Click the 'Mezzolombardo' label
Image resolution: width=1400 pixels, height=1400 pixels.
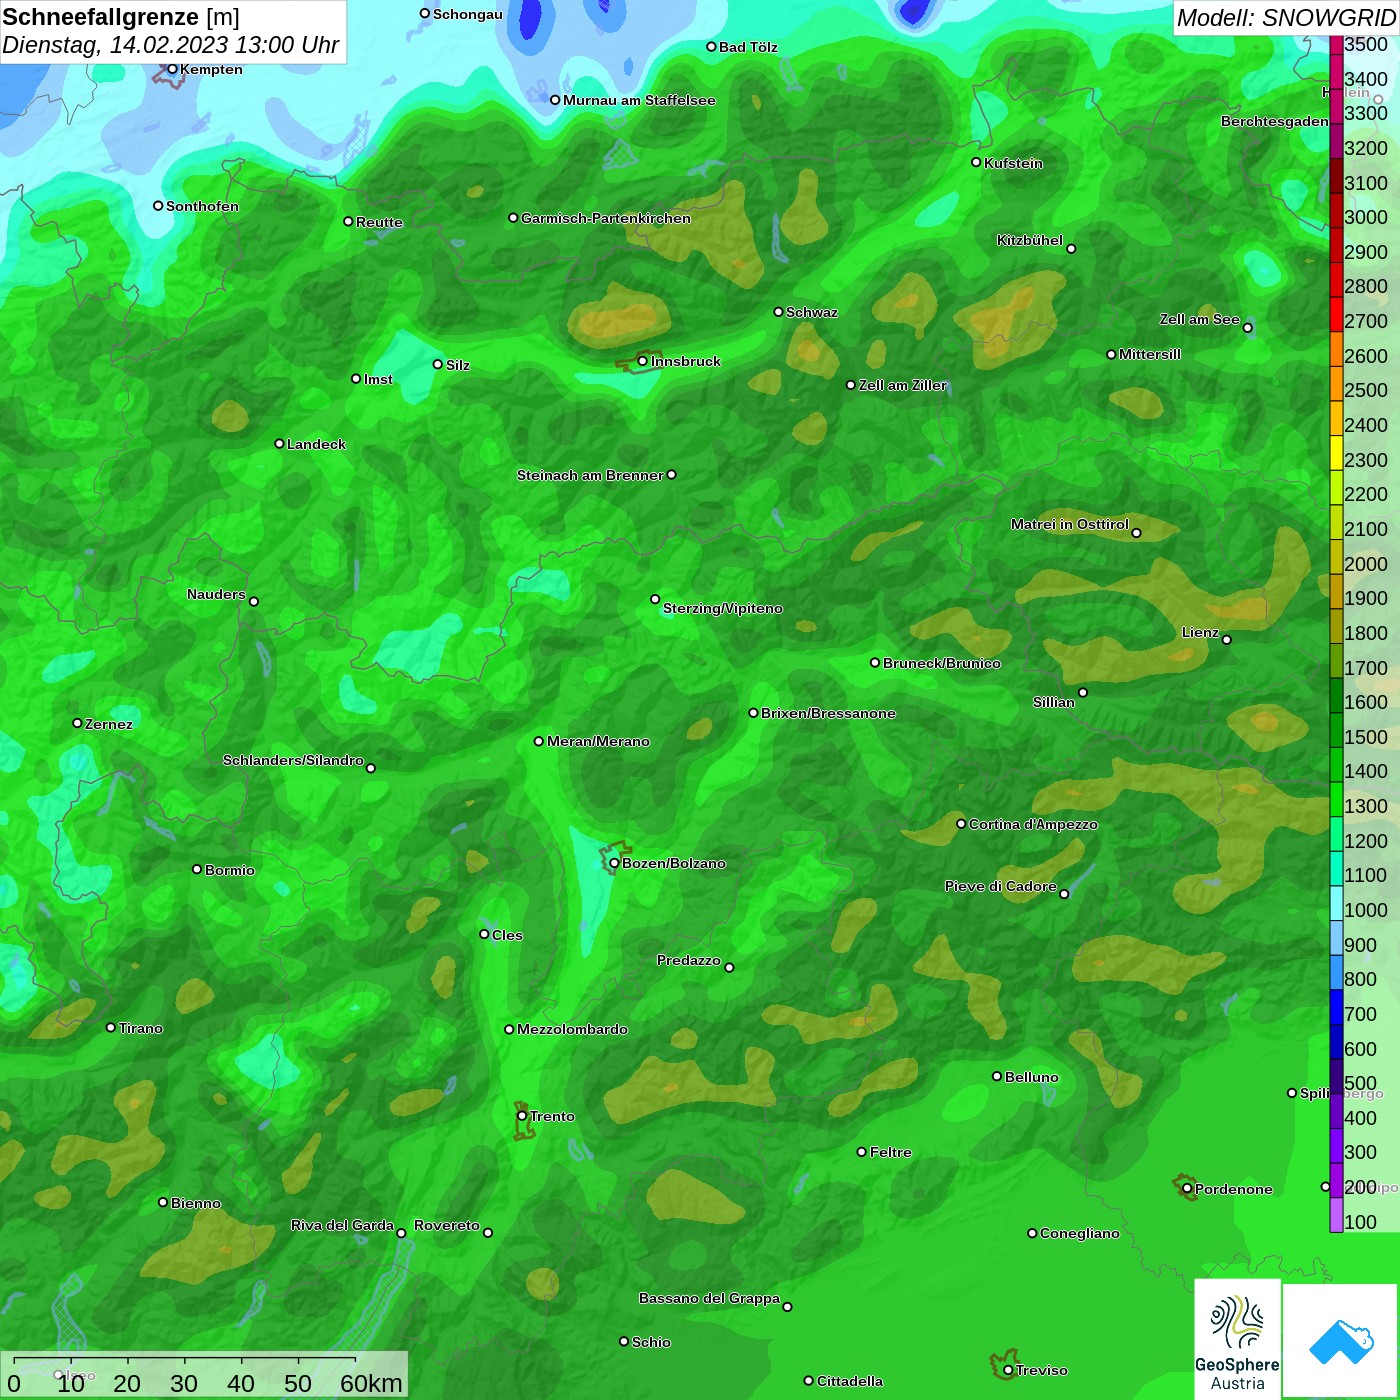pyautogui.click(x=573, y=1029)
